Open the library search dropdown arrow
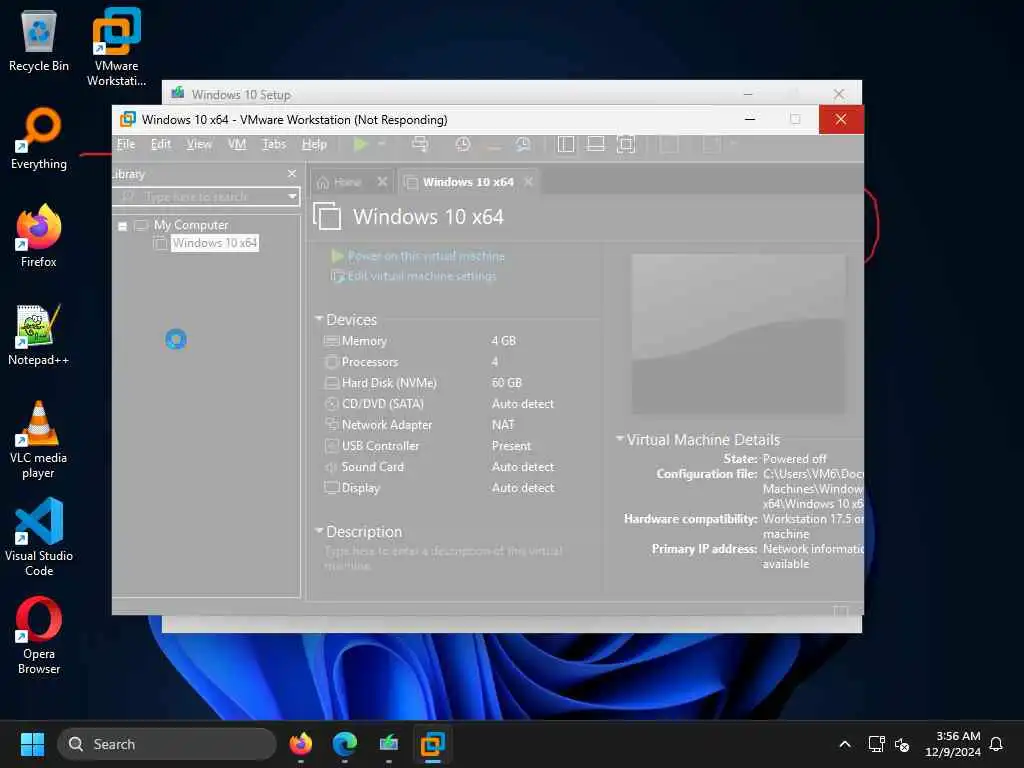Viewport: 1024px width, 768px height. click(293, 197)
